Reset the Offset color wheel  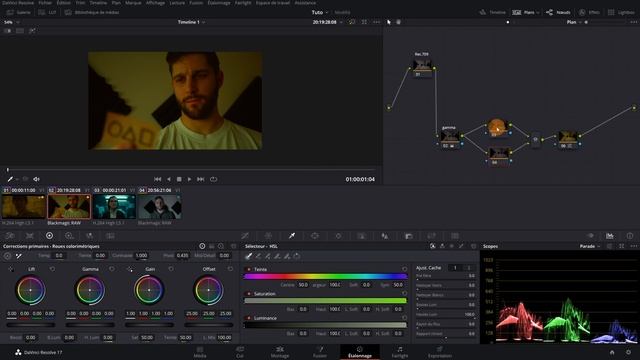point(230,269)
